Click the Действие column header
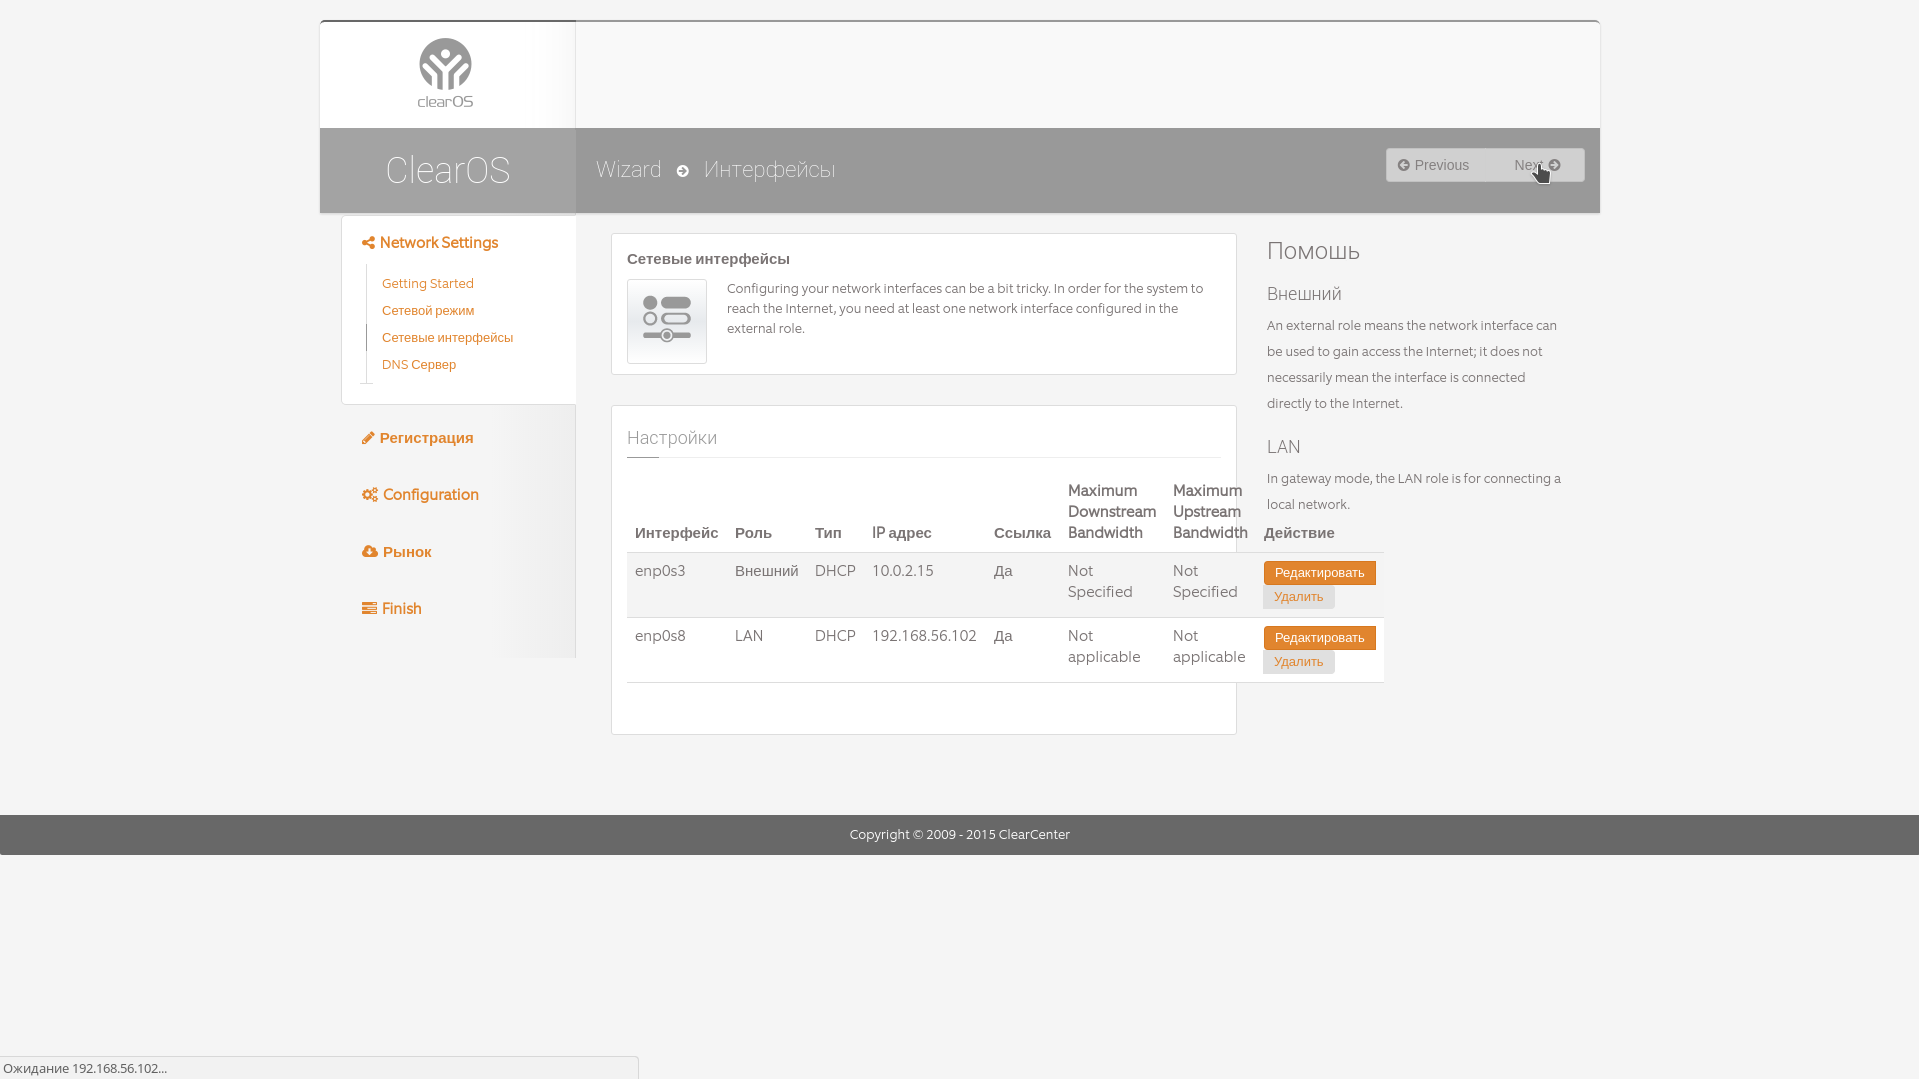 click(x=1299, y=533)
